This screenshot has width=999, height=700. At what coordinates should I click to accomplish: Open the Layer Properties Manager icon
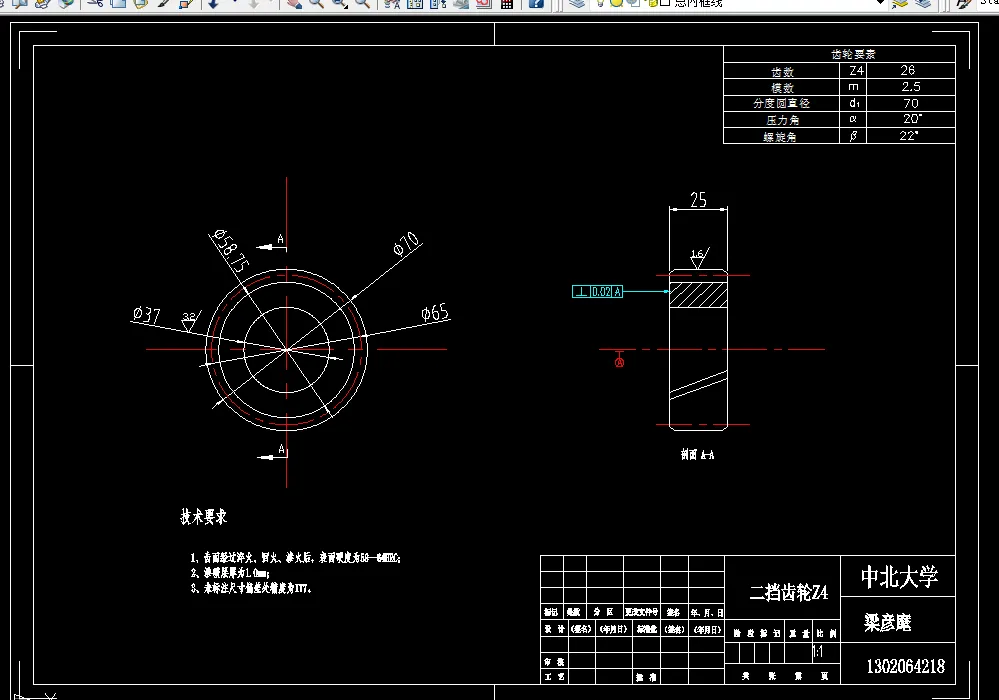click(577, 3)
